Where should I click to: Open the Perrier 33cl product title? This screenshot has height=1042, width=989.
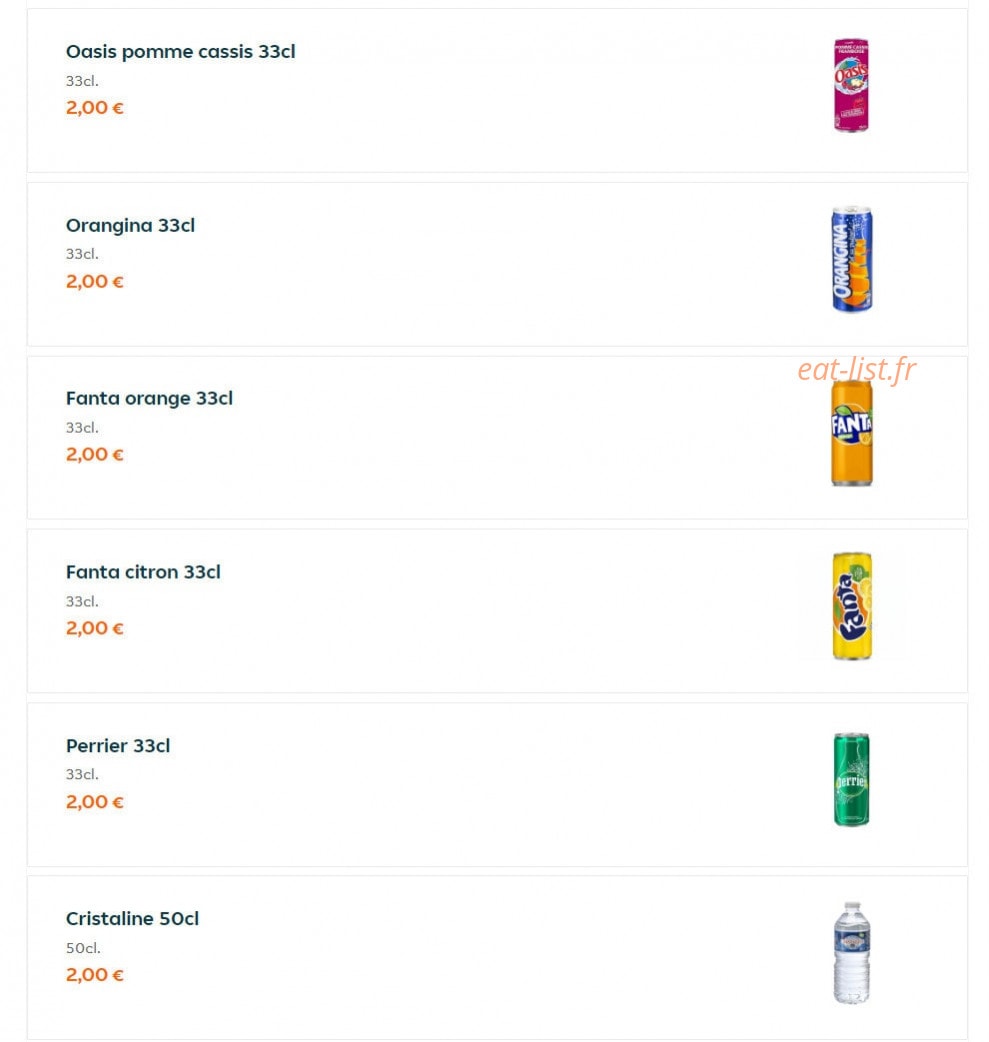coord(118,746)
